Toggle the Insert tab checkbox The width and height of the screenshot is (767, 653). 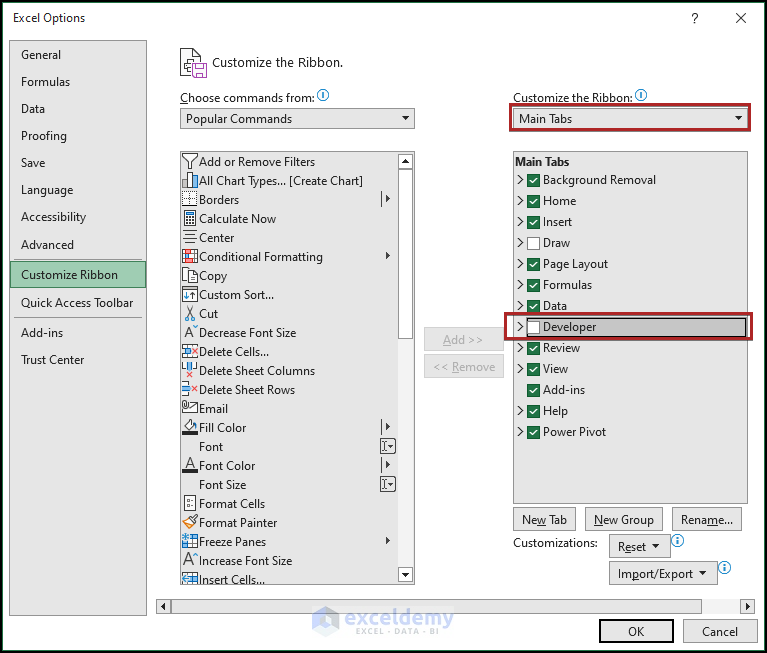[x=533, y=222]
